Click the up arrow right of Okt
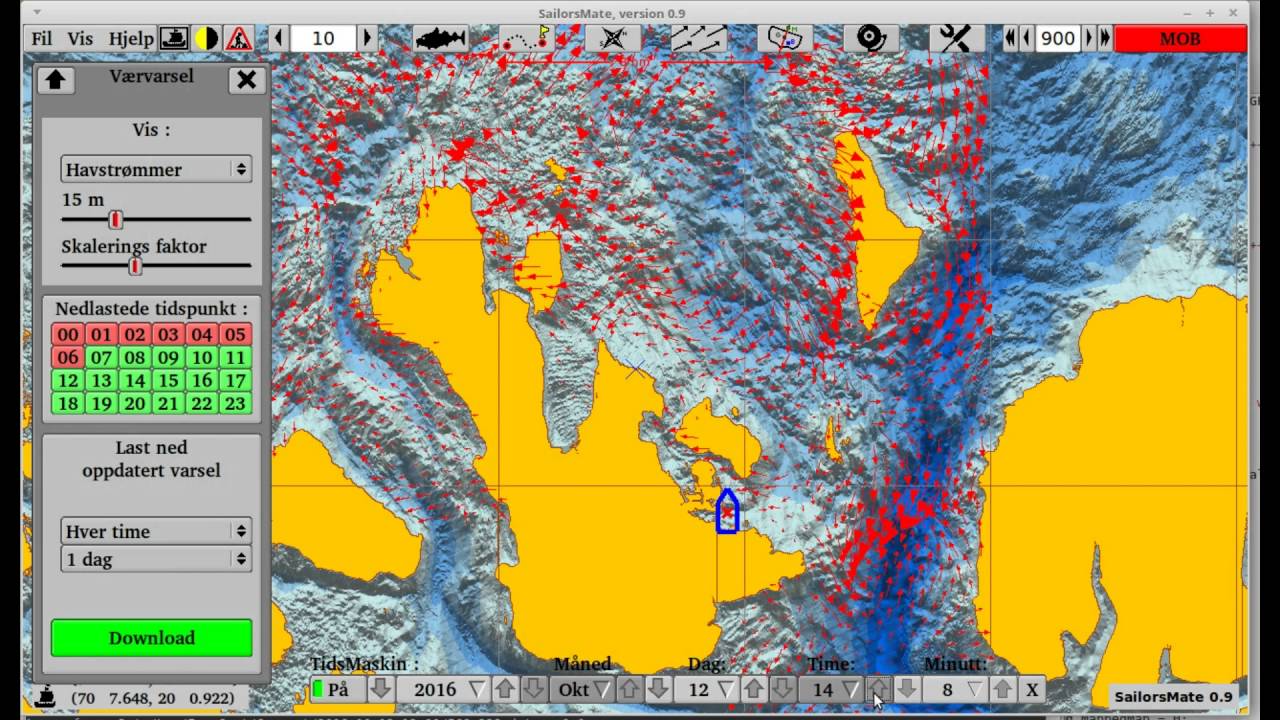Image resolution: width=1280 pixels, height=720 pixels. 629,690
